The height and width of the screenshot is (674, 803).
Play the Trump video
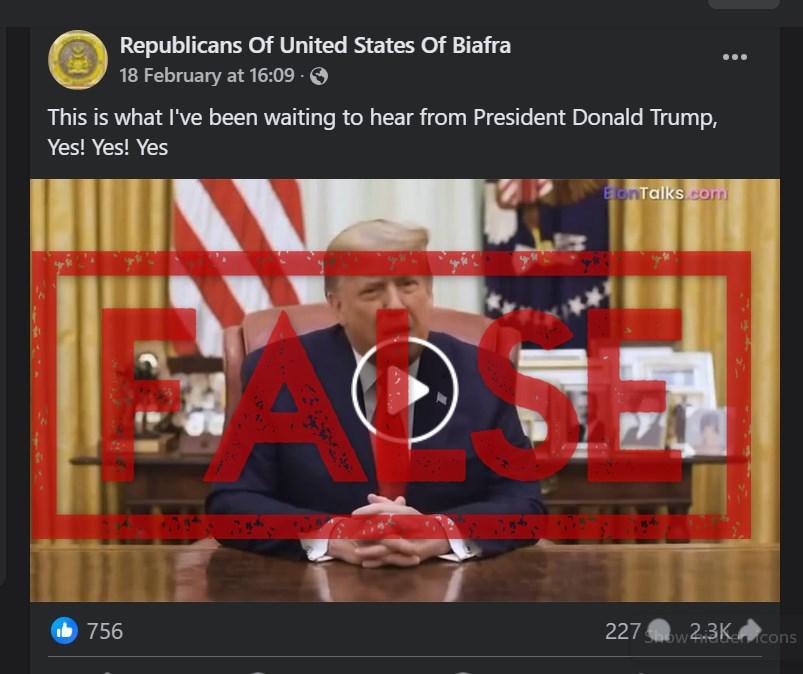click(x=405, y=390)
